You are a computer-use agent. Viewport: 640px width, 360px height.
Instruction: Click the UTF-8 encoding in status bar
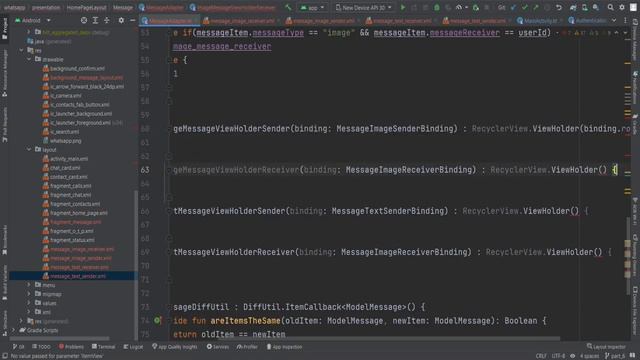pyautogui.click(x=558, y=356)
